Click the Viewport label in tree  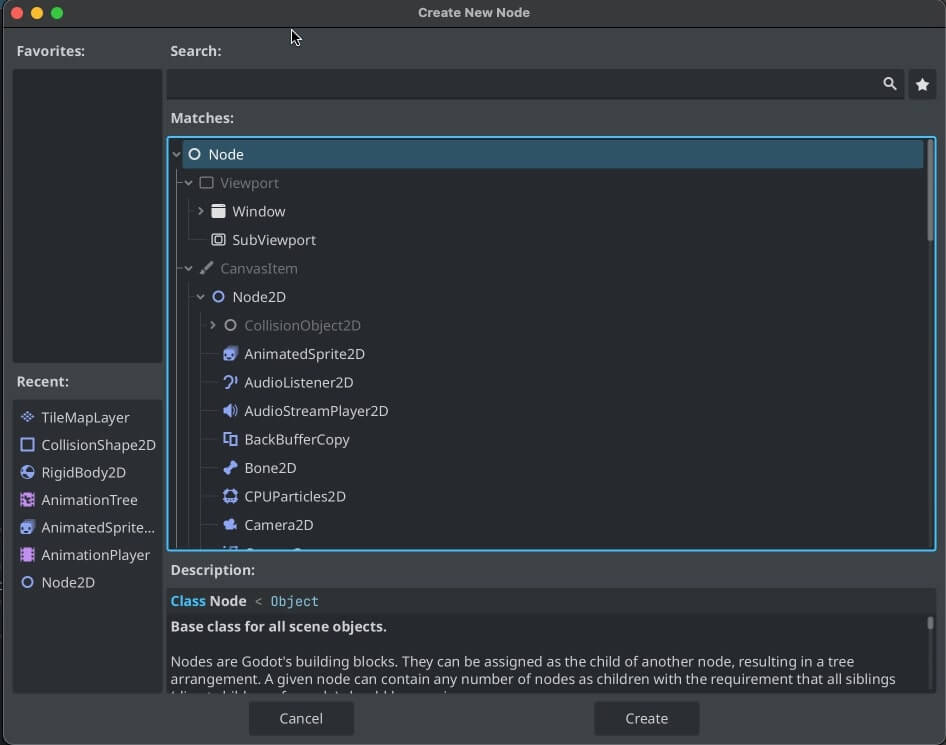249,183
